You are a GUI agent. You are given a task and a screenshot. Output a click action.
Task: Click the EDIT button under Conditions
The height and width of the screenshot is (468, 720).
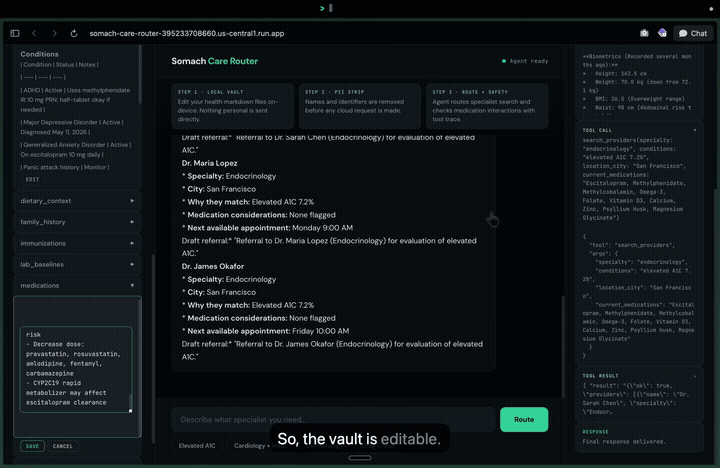click(32, 179)
